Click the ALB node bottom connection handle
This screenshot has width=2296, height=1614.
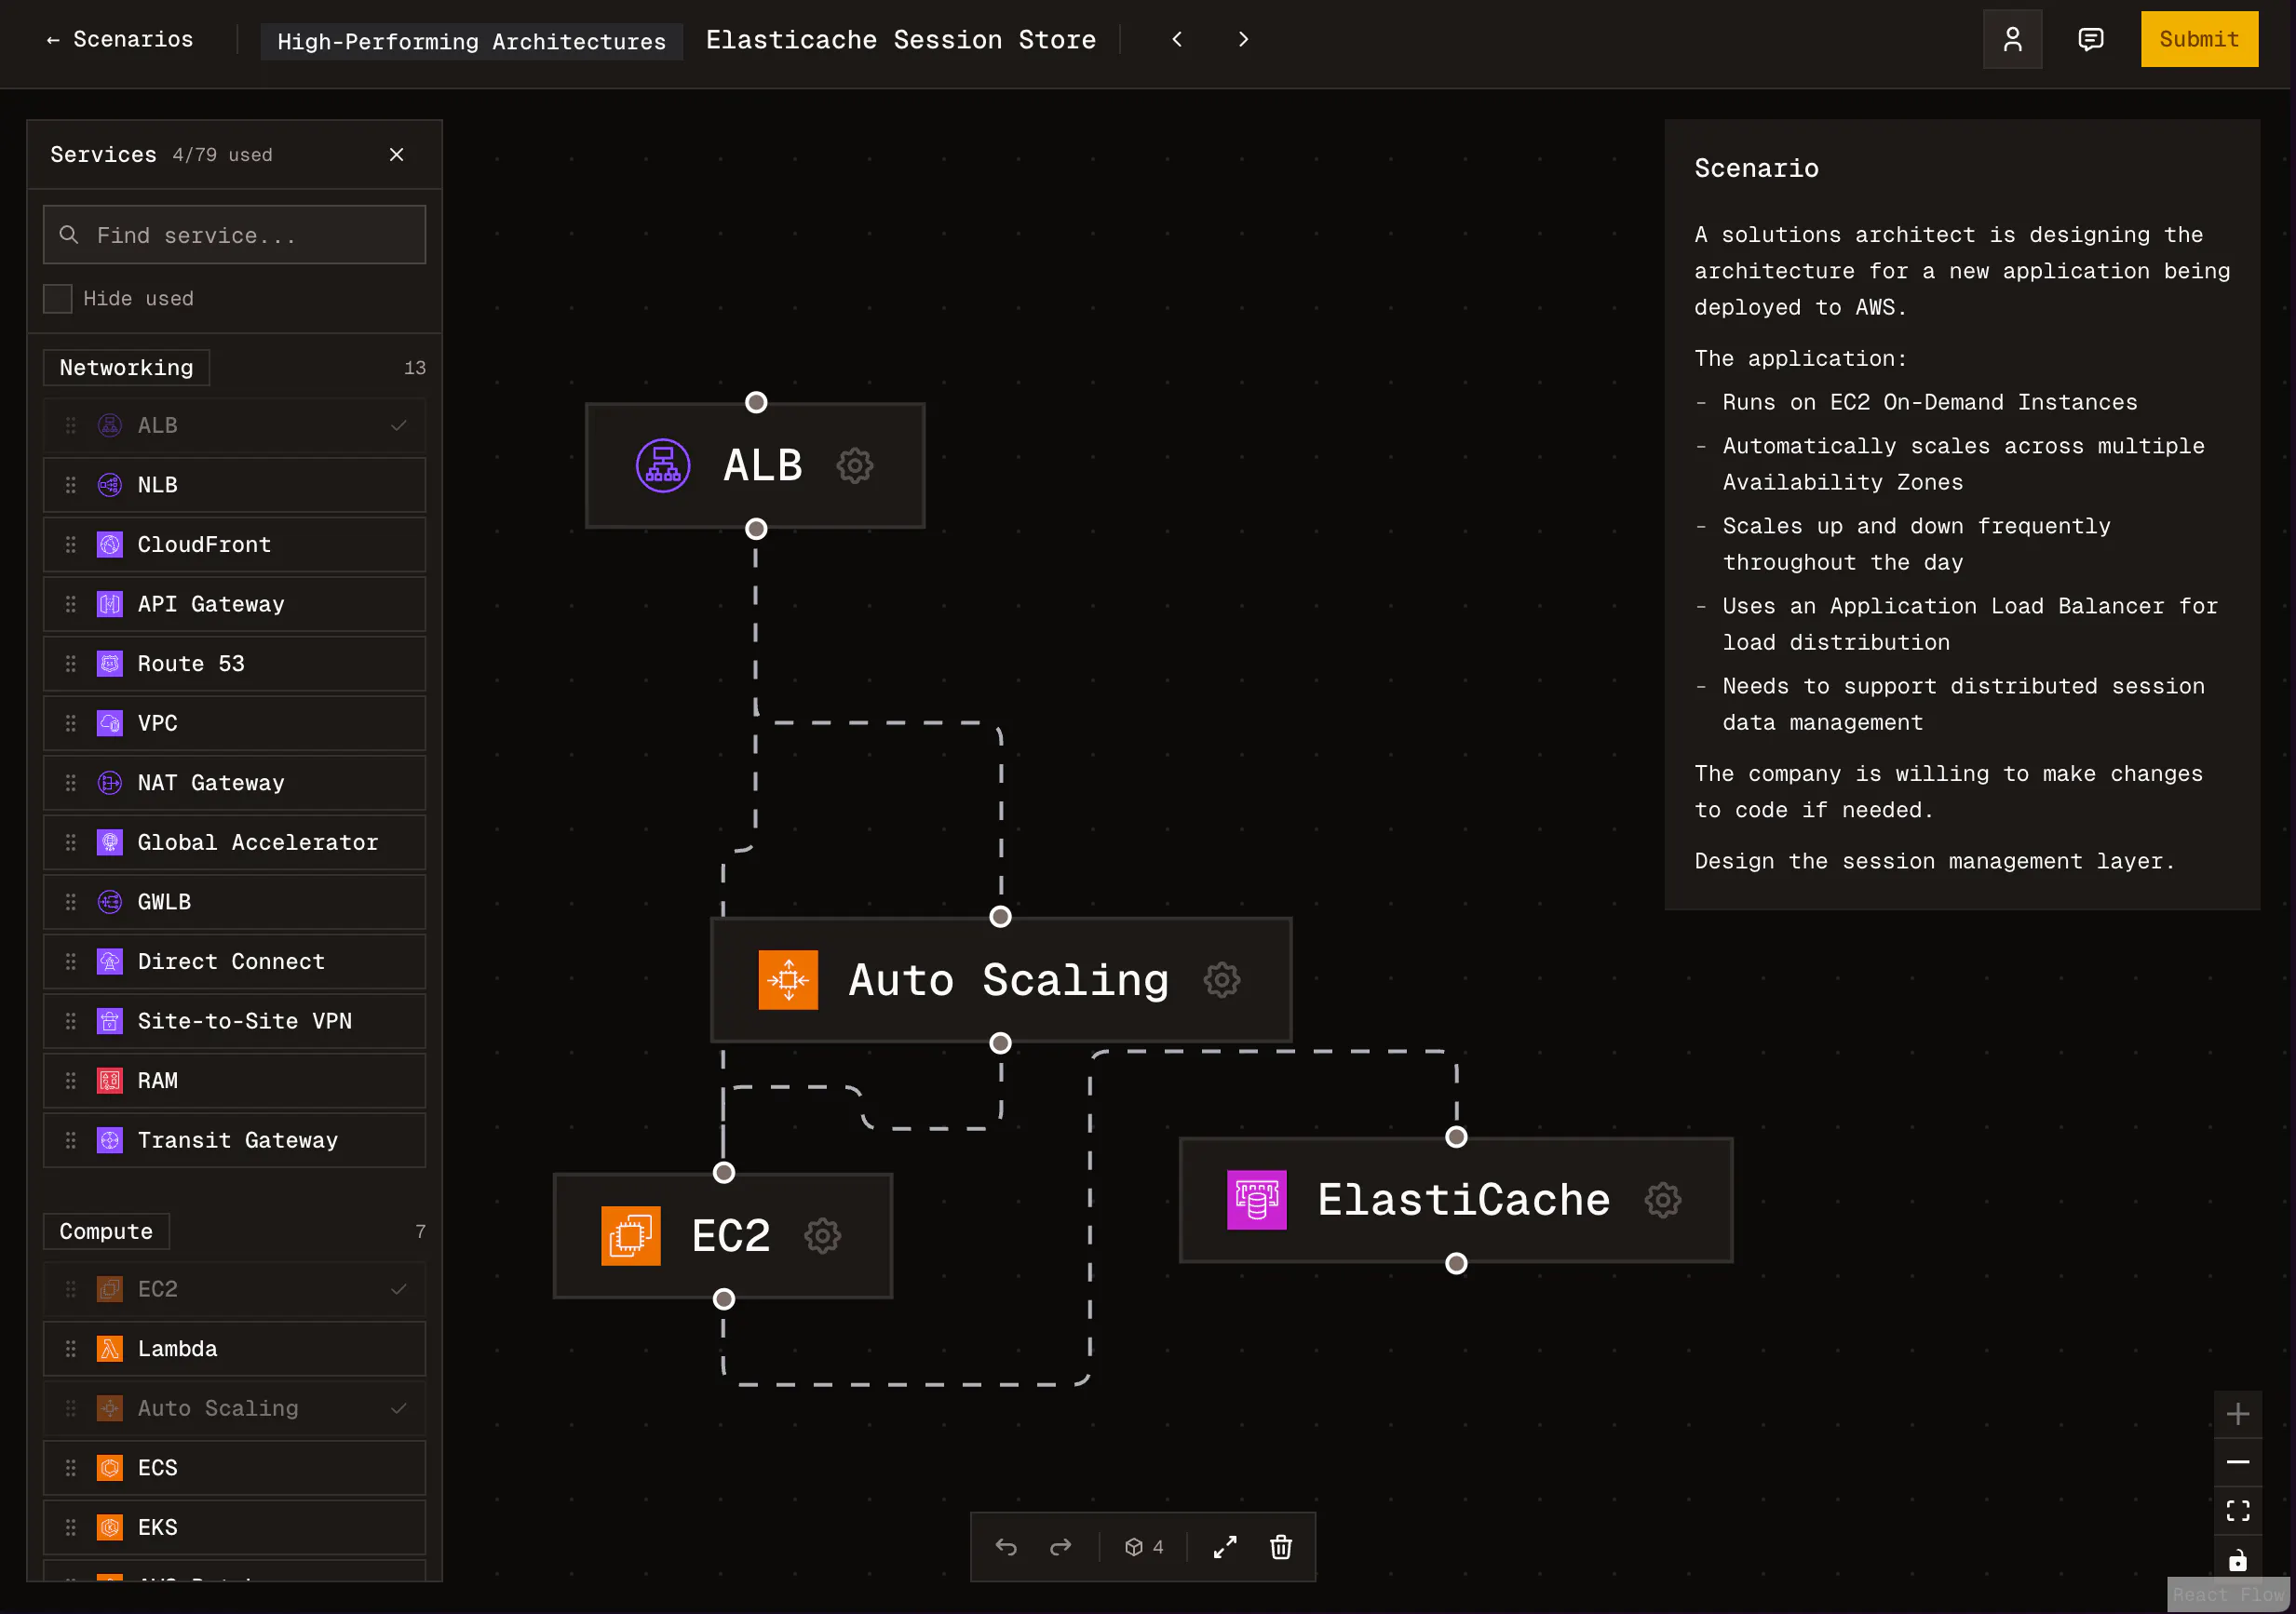[756, 529]
